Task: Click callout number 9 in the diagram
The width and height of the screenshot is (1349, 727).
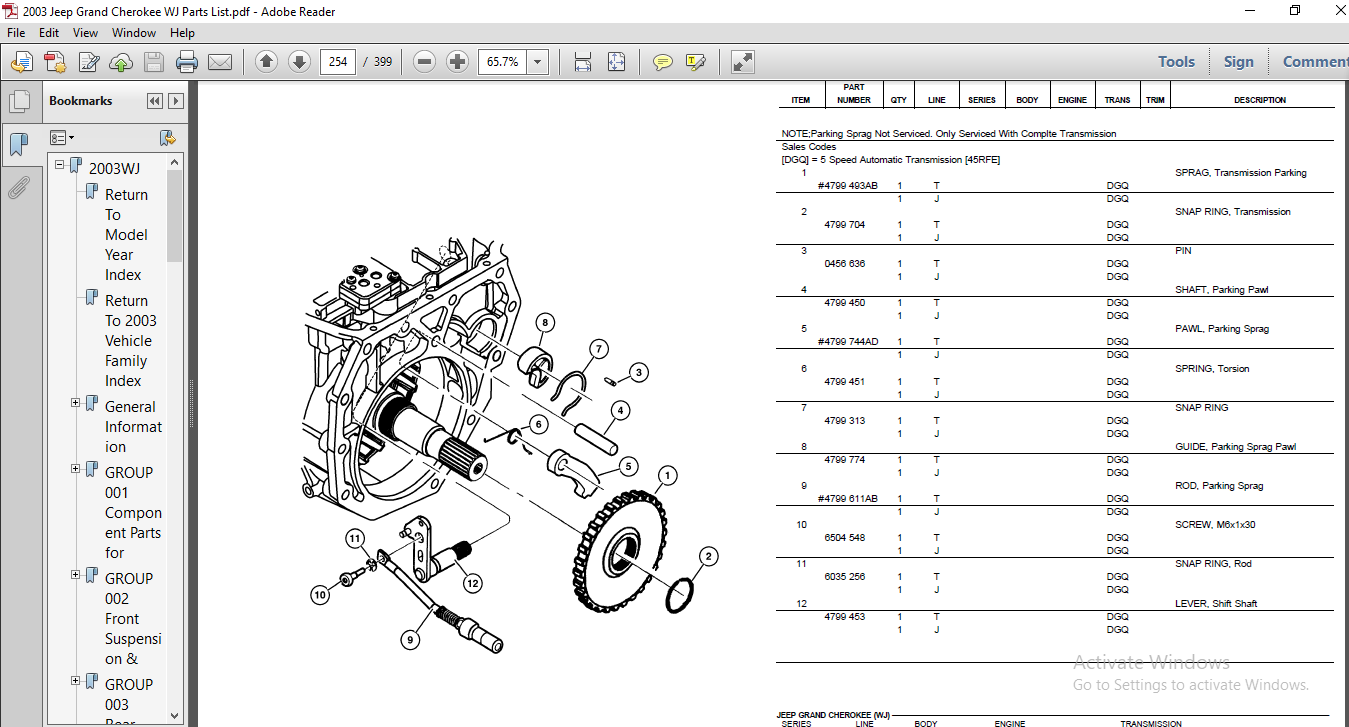Action: point(410,640)
